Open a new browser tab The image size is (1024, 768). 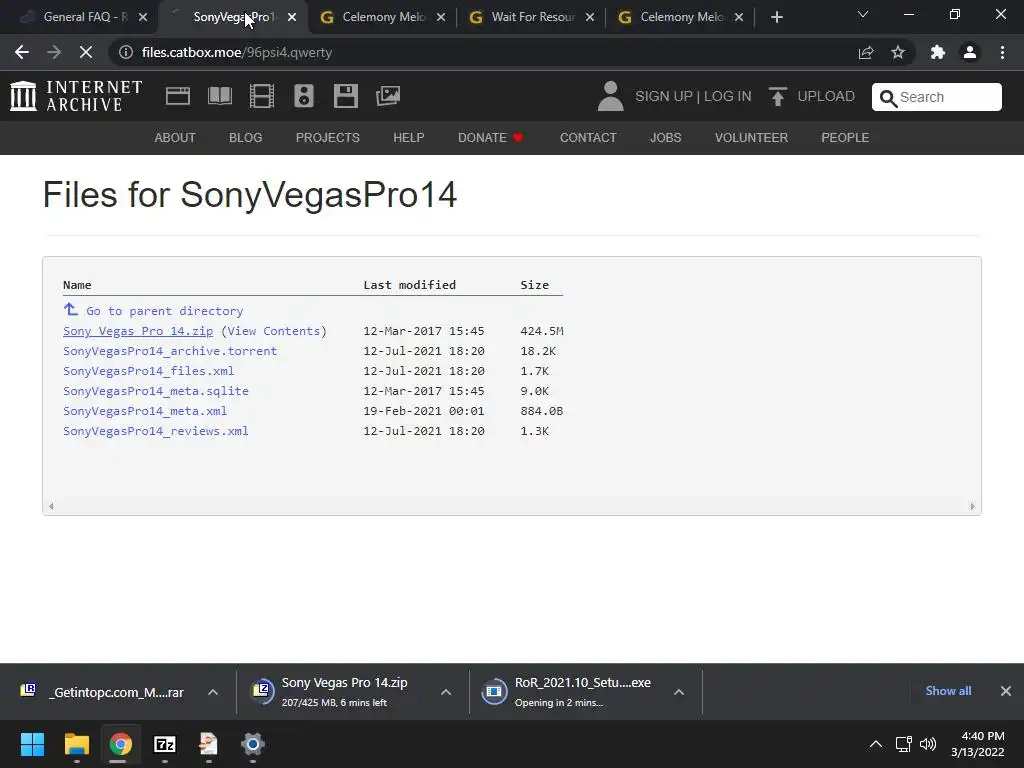(x=776, y=17)
